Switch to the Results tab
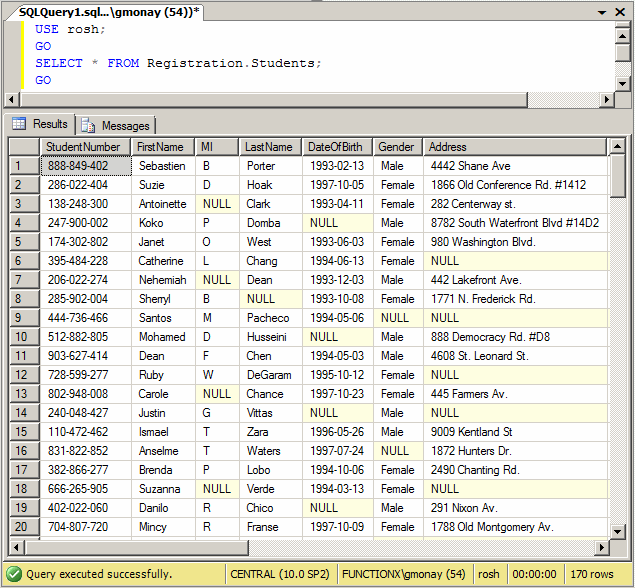635x588 pixels. point(39,124)
